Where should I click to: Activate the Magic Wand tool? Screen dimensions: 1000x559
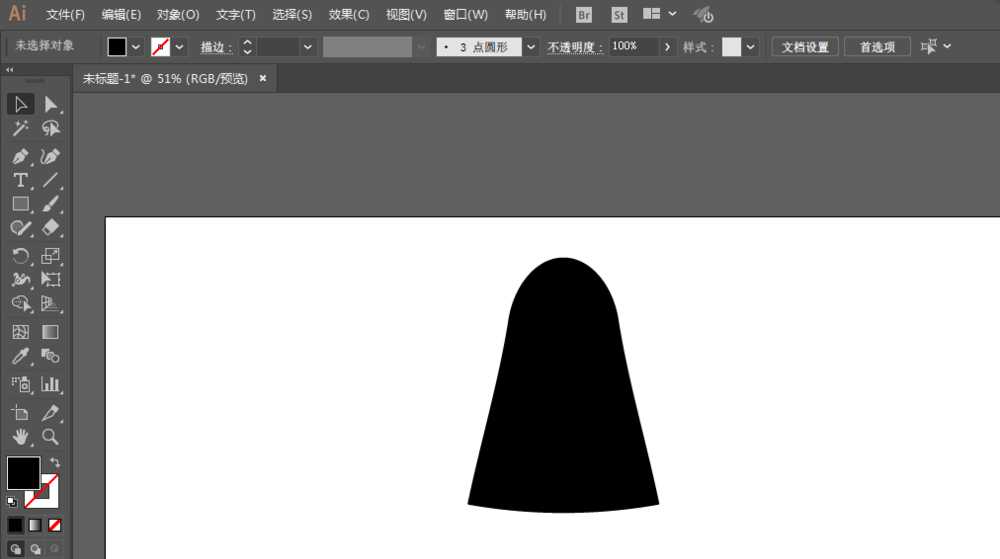[19, 129]
